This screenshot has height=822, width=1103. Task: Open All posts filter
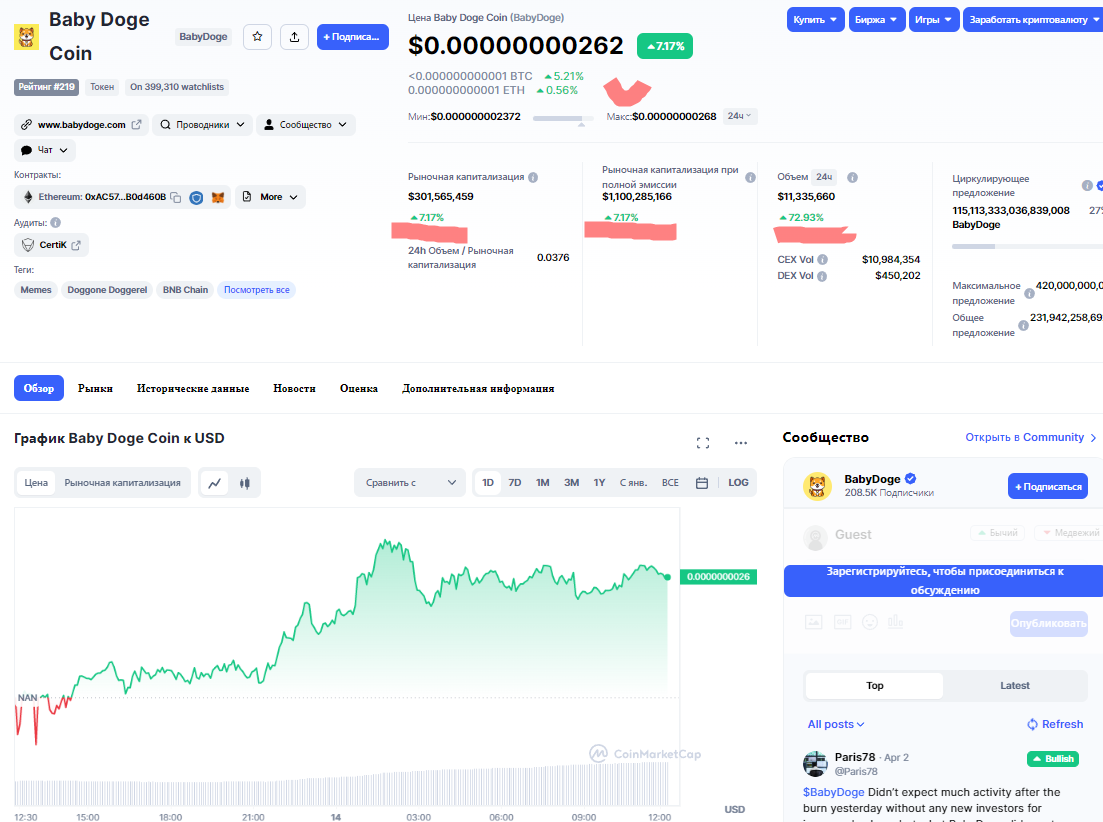point(836,724)
